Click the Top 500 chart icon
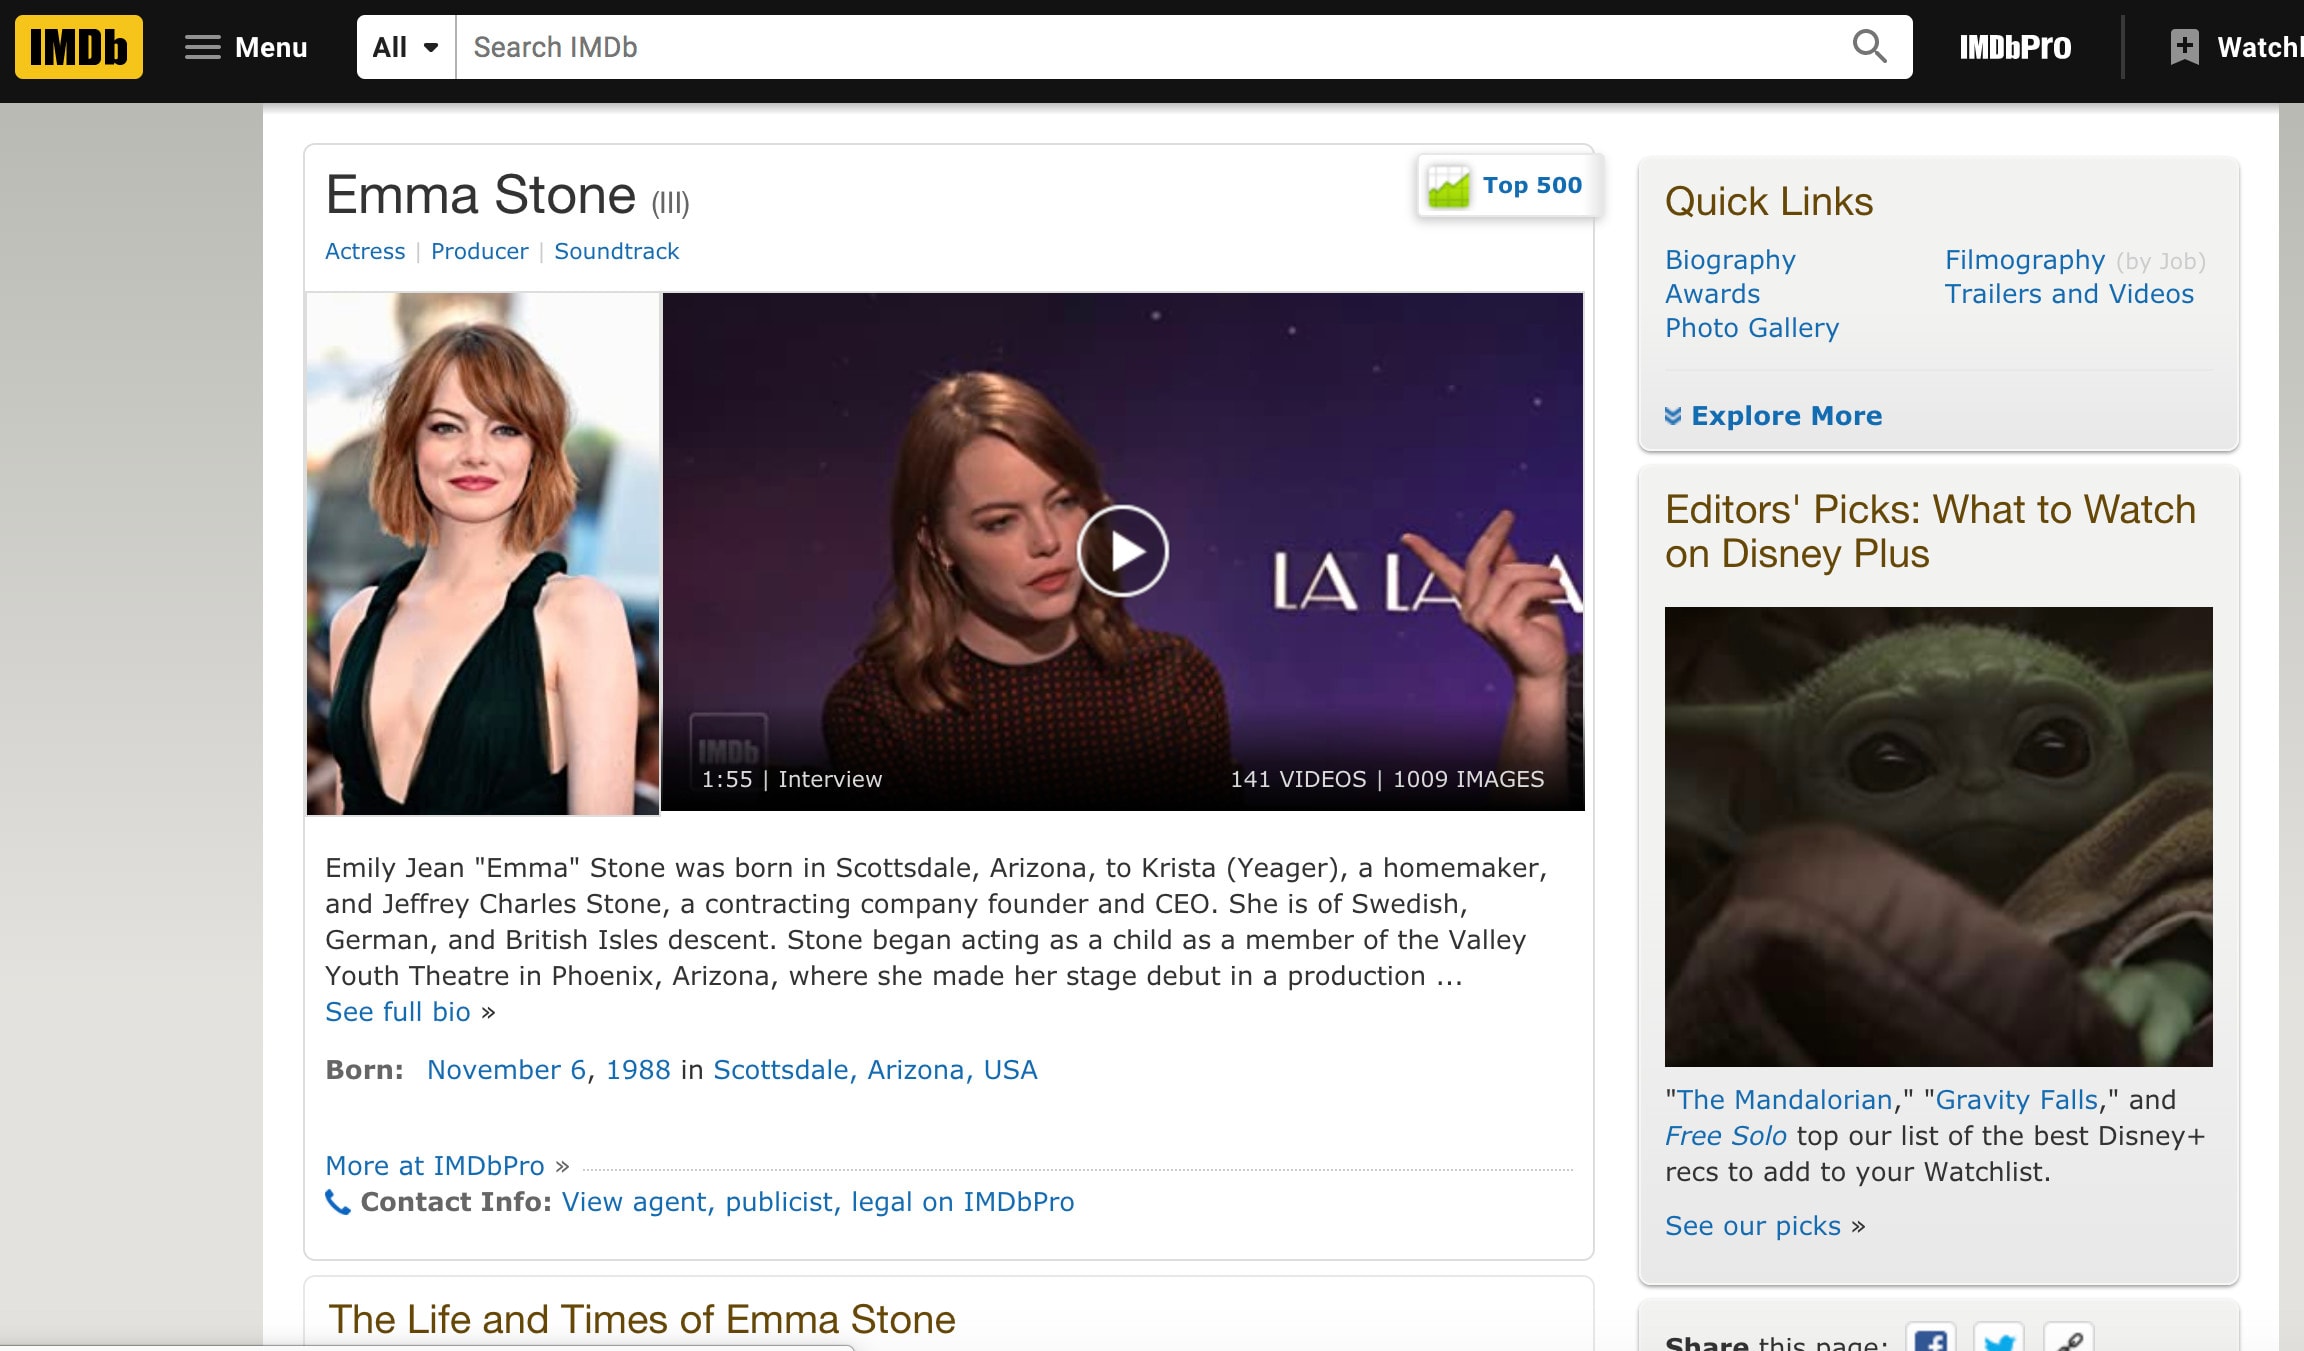The image size is (2304, 1351). 1448,186
